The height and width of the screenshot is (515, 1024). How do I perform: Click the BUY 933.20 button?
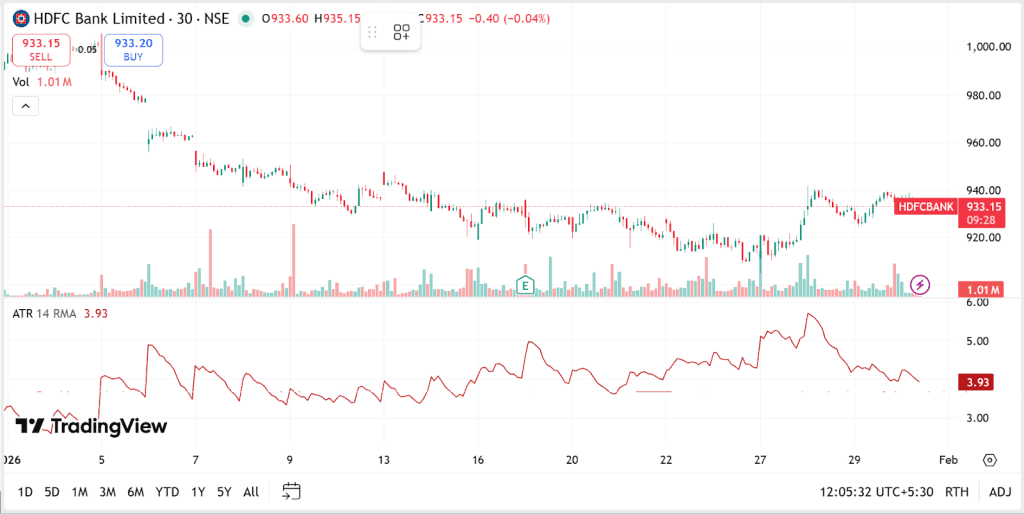pyautogui.click(x=133, y=49)
